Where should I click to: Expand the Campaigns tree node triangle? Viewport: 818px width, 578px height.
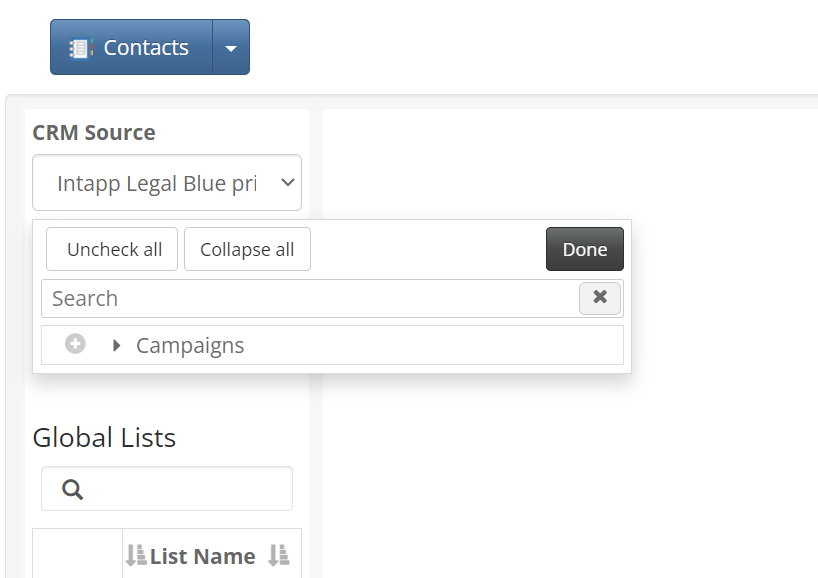[x=116, y=345]
